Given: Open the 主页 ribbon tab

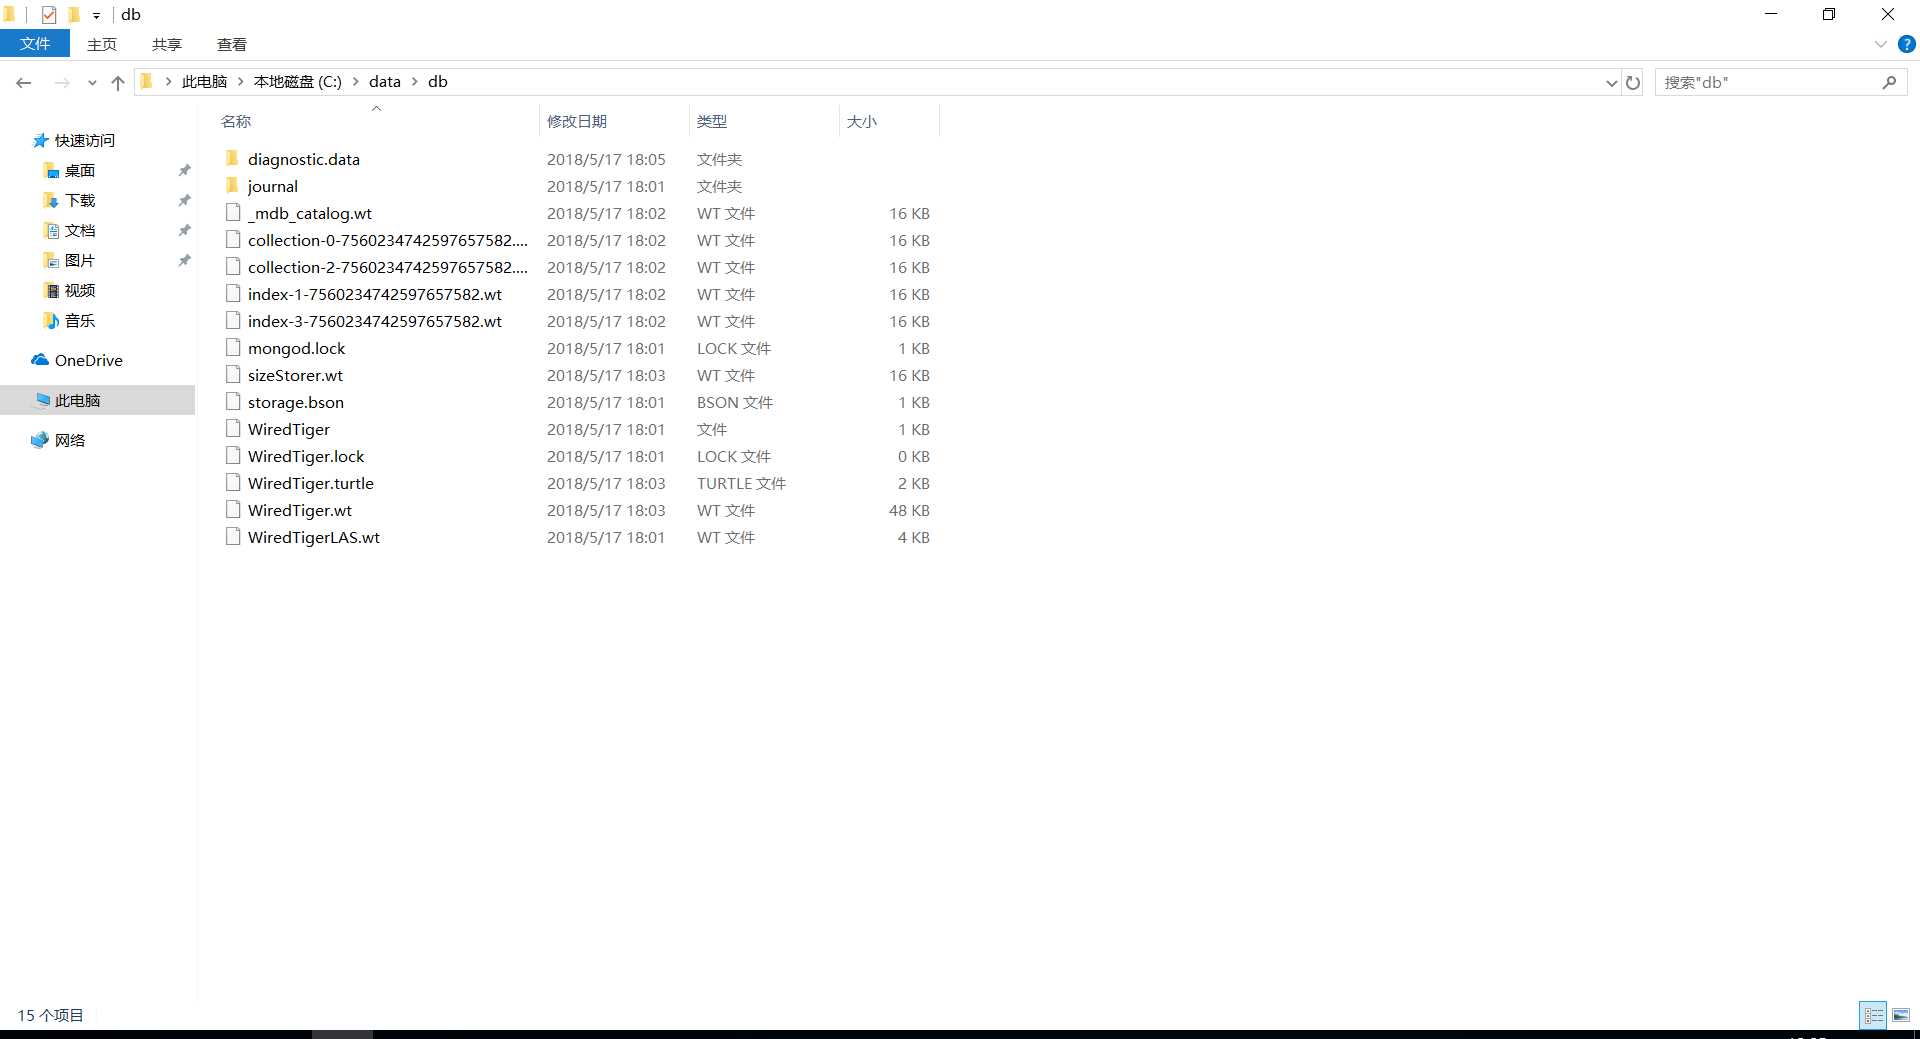Looking at the screenshot, I should [102, 44].
